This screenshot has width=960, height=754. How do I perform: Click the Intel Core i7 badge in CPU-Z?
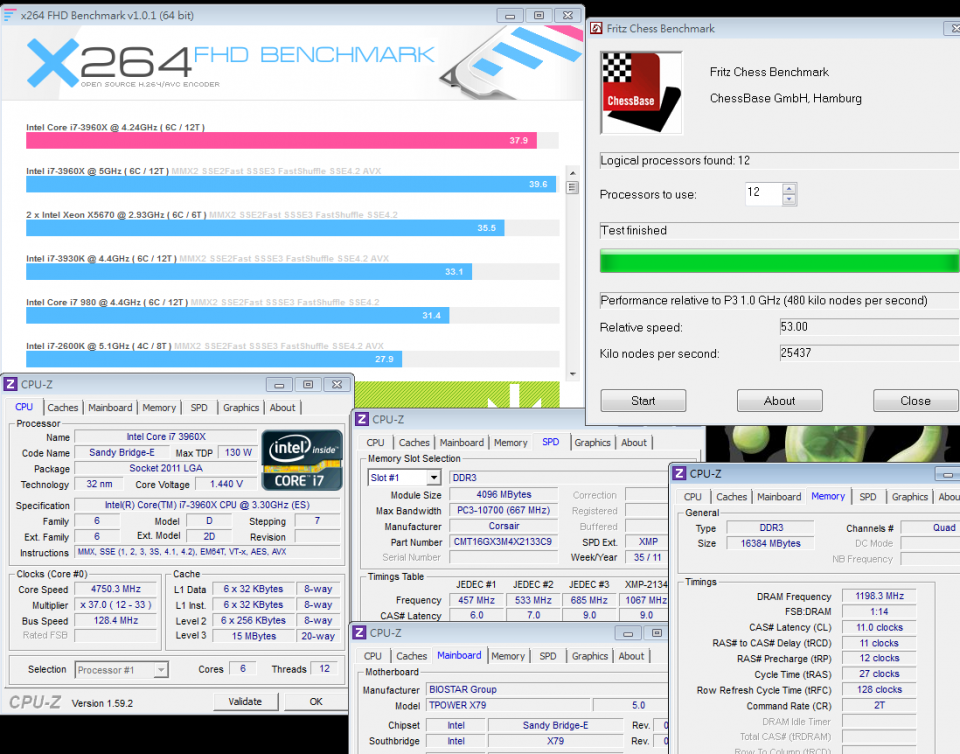pyautogui.click(x=301, y=459)
